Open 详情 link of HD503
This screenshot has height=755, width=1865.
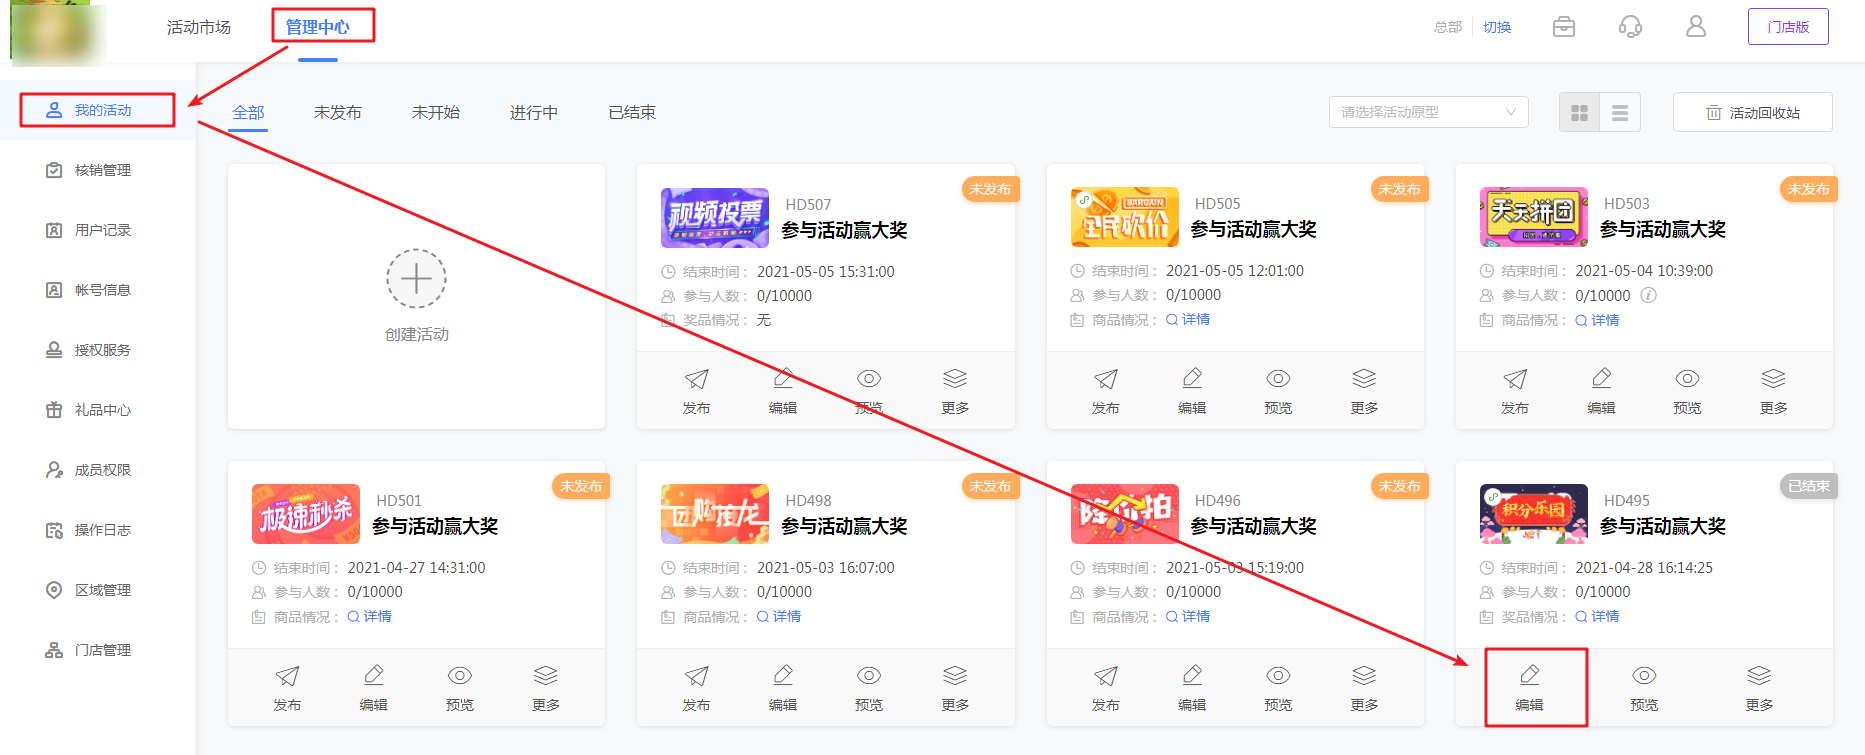click(1598, 320)
